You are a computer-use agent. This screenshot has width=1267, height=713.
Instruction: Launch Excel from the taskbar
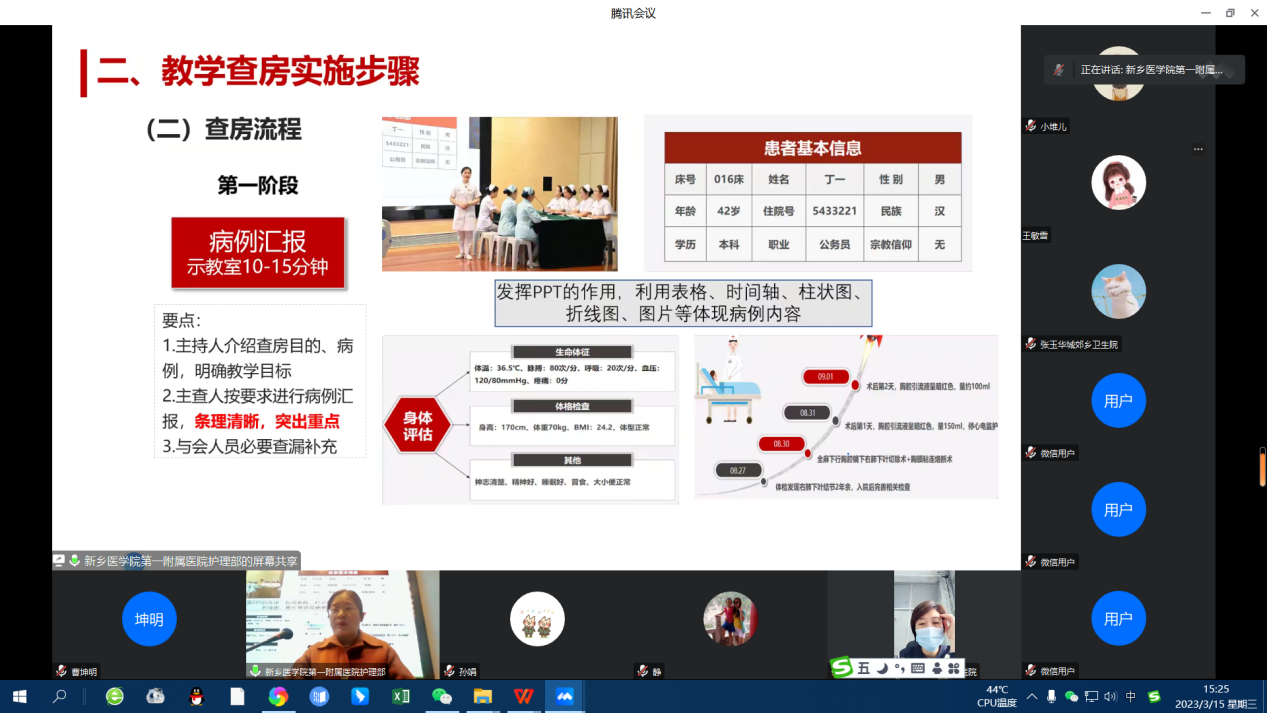point(400,696)
